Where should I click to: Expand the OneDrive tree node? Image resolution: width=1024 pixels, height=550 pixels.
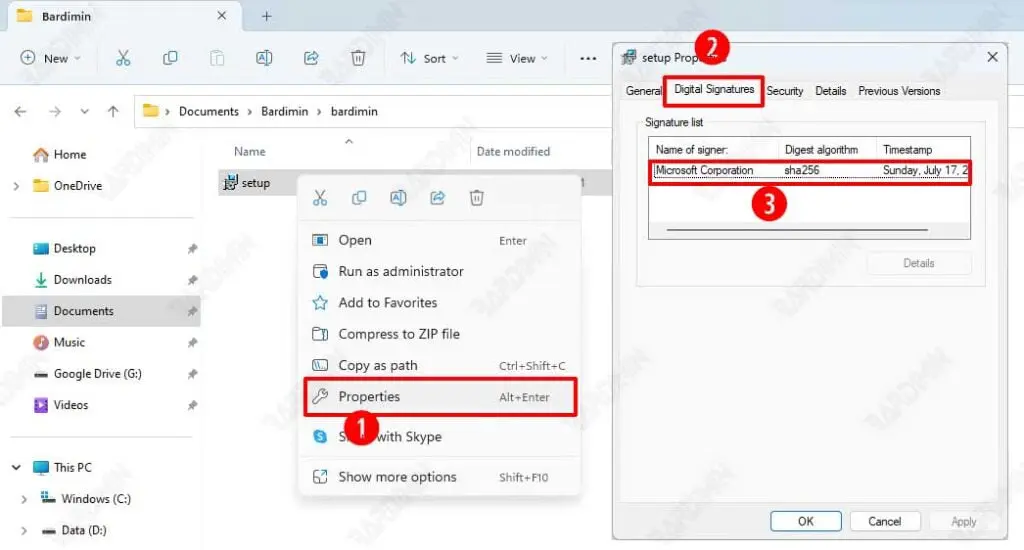click(x=16, y=186)
